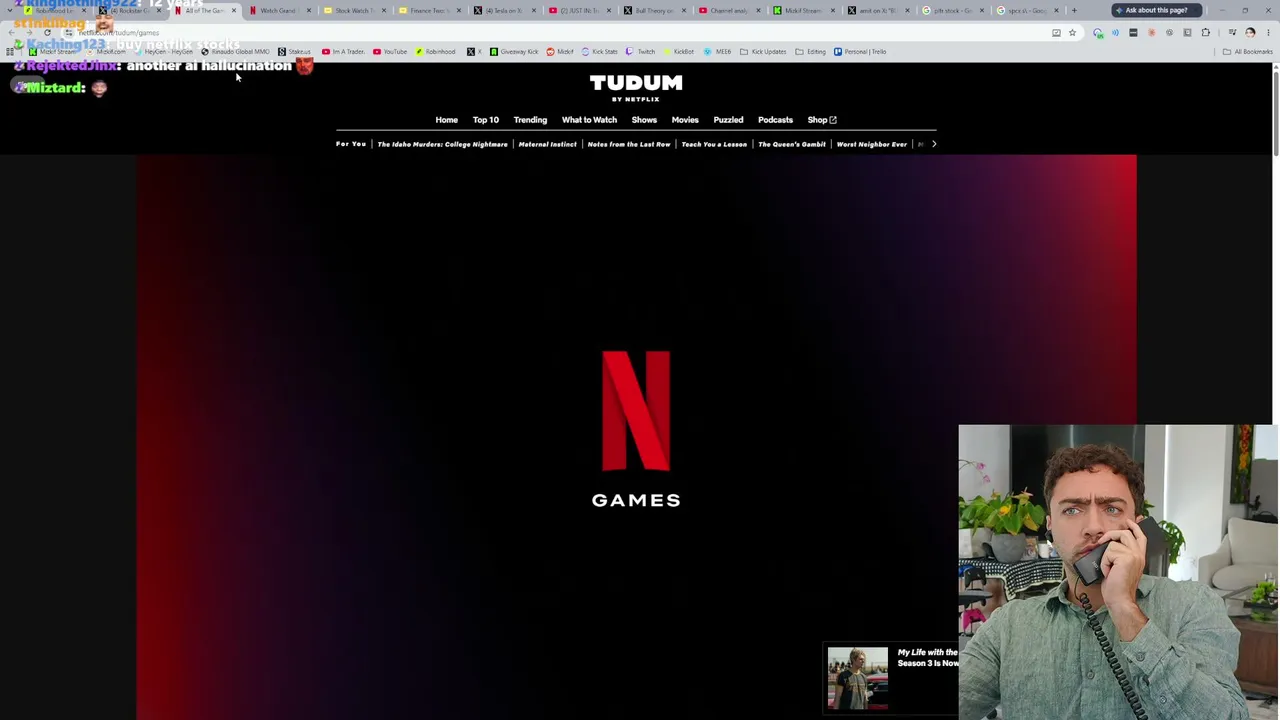Switch to the Finance Two tab
The height and width of the screenshot is (720, 1280).
[428, 11]
